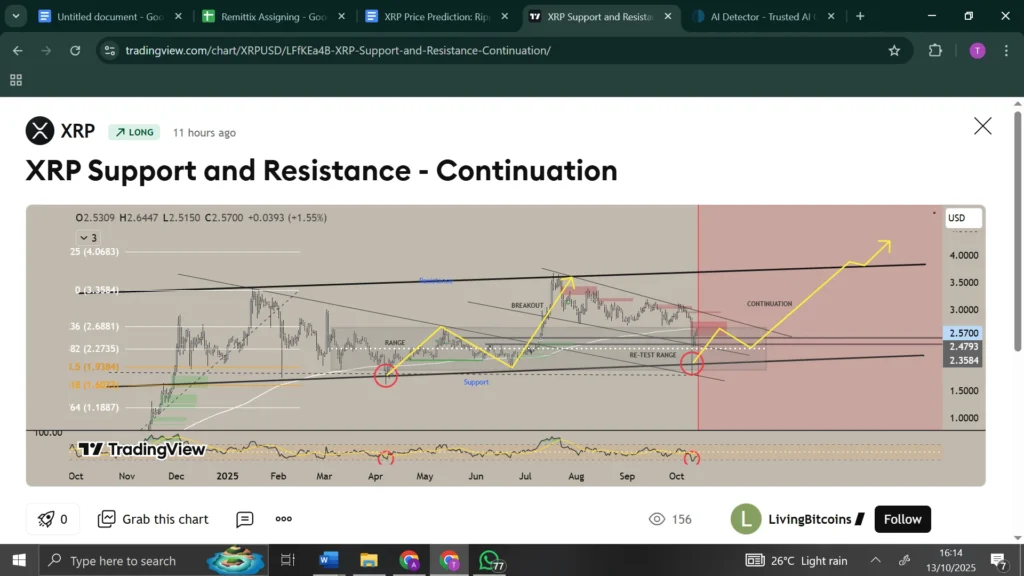The width and height of the screenshot is (1024, 576).
Task: Click the LivingBitcoins author avatar
Action: [x=746, y=519]
